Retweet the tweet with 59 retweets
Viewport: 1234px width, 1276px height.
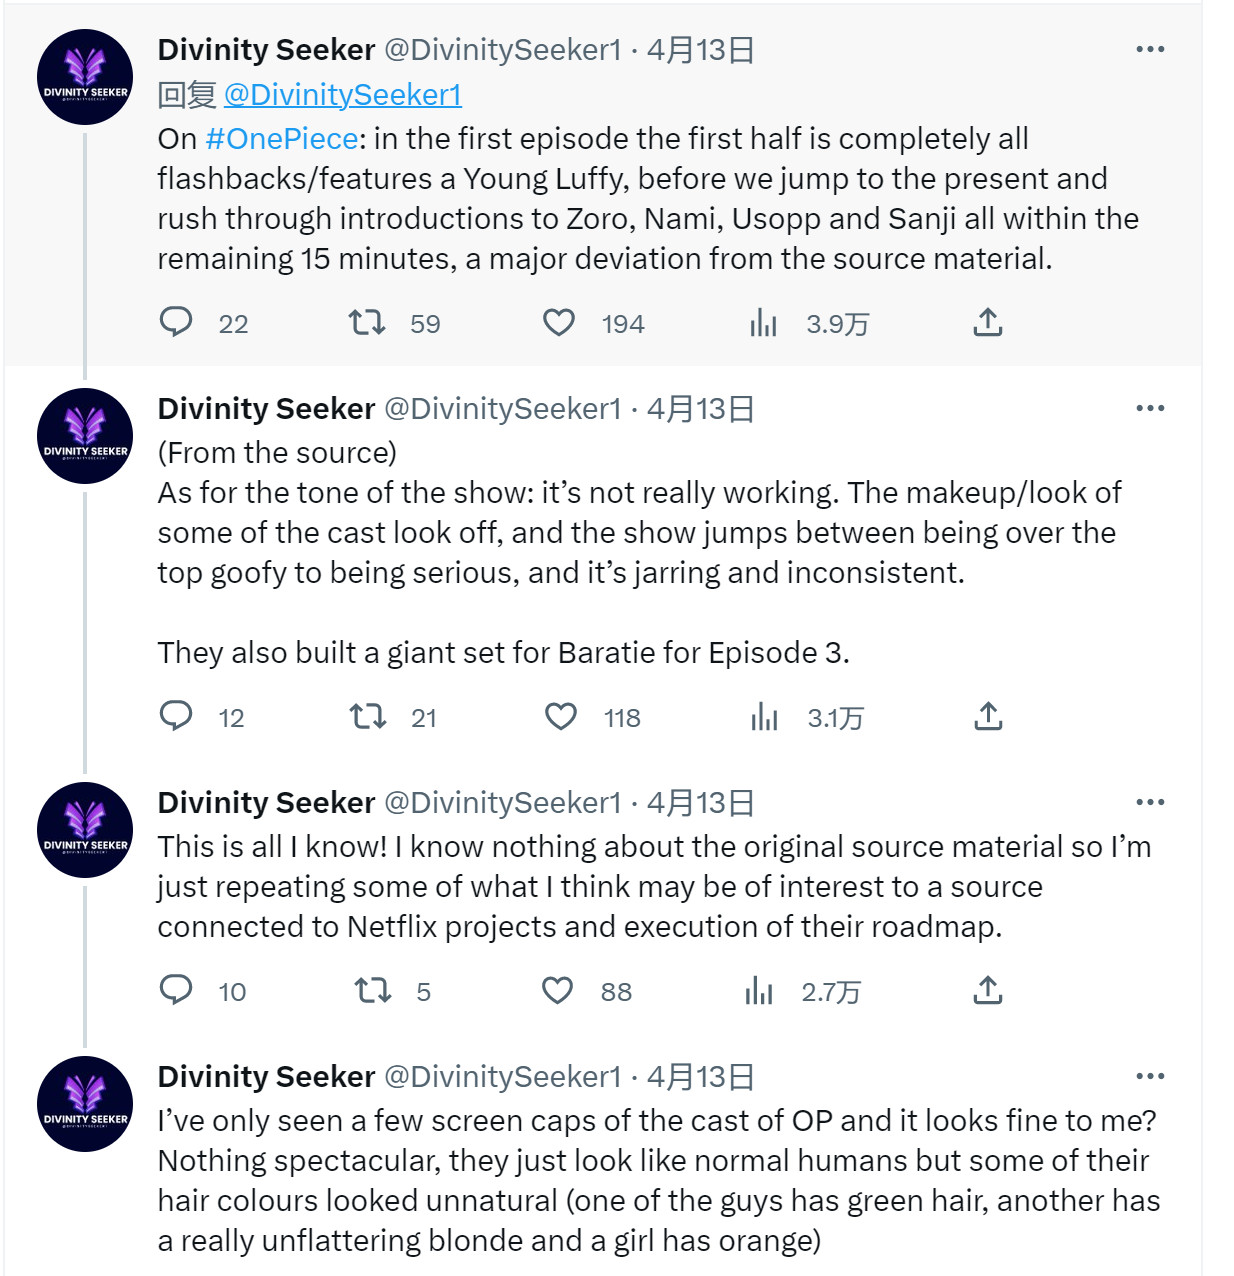(367, 322)
